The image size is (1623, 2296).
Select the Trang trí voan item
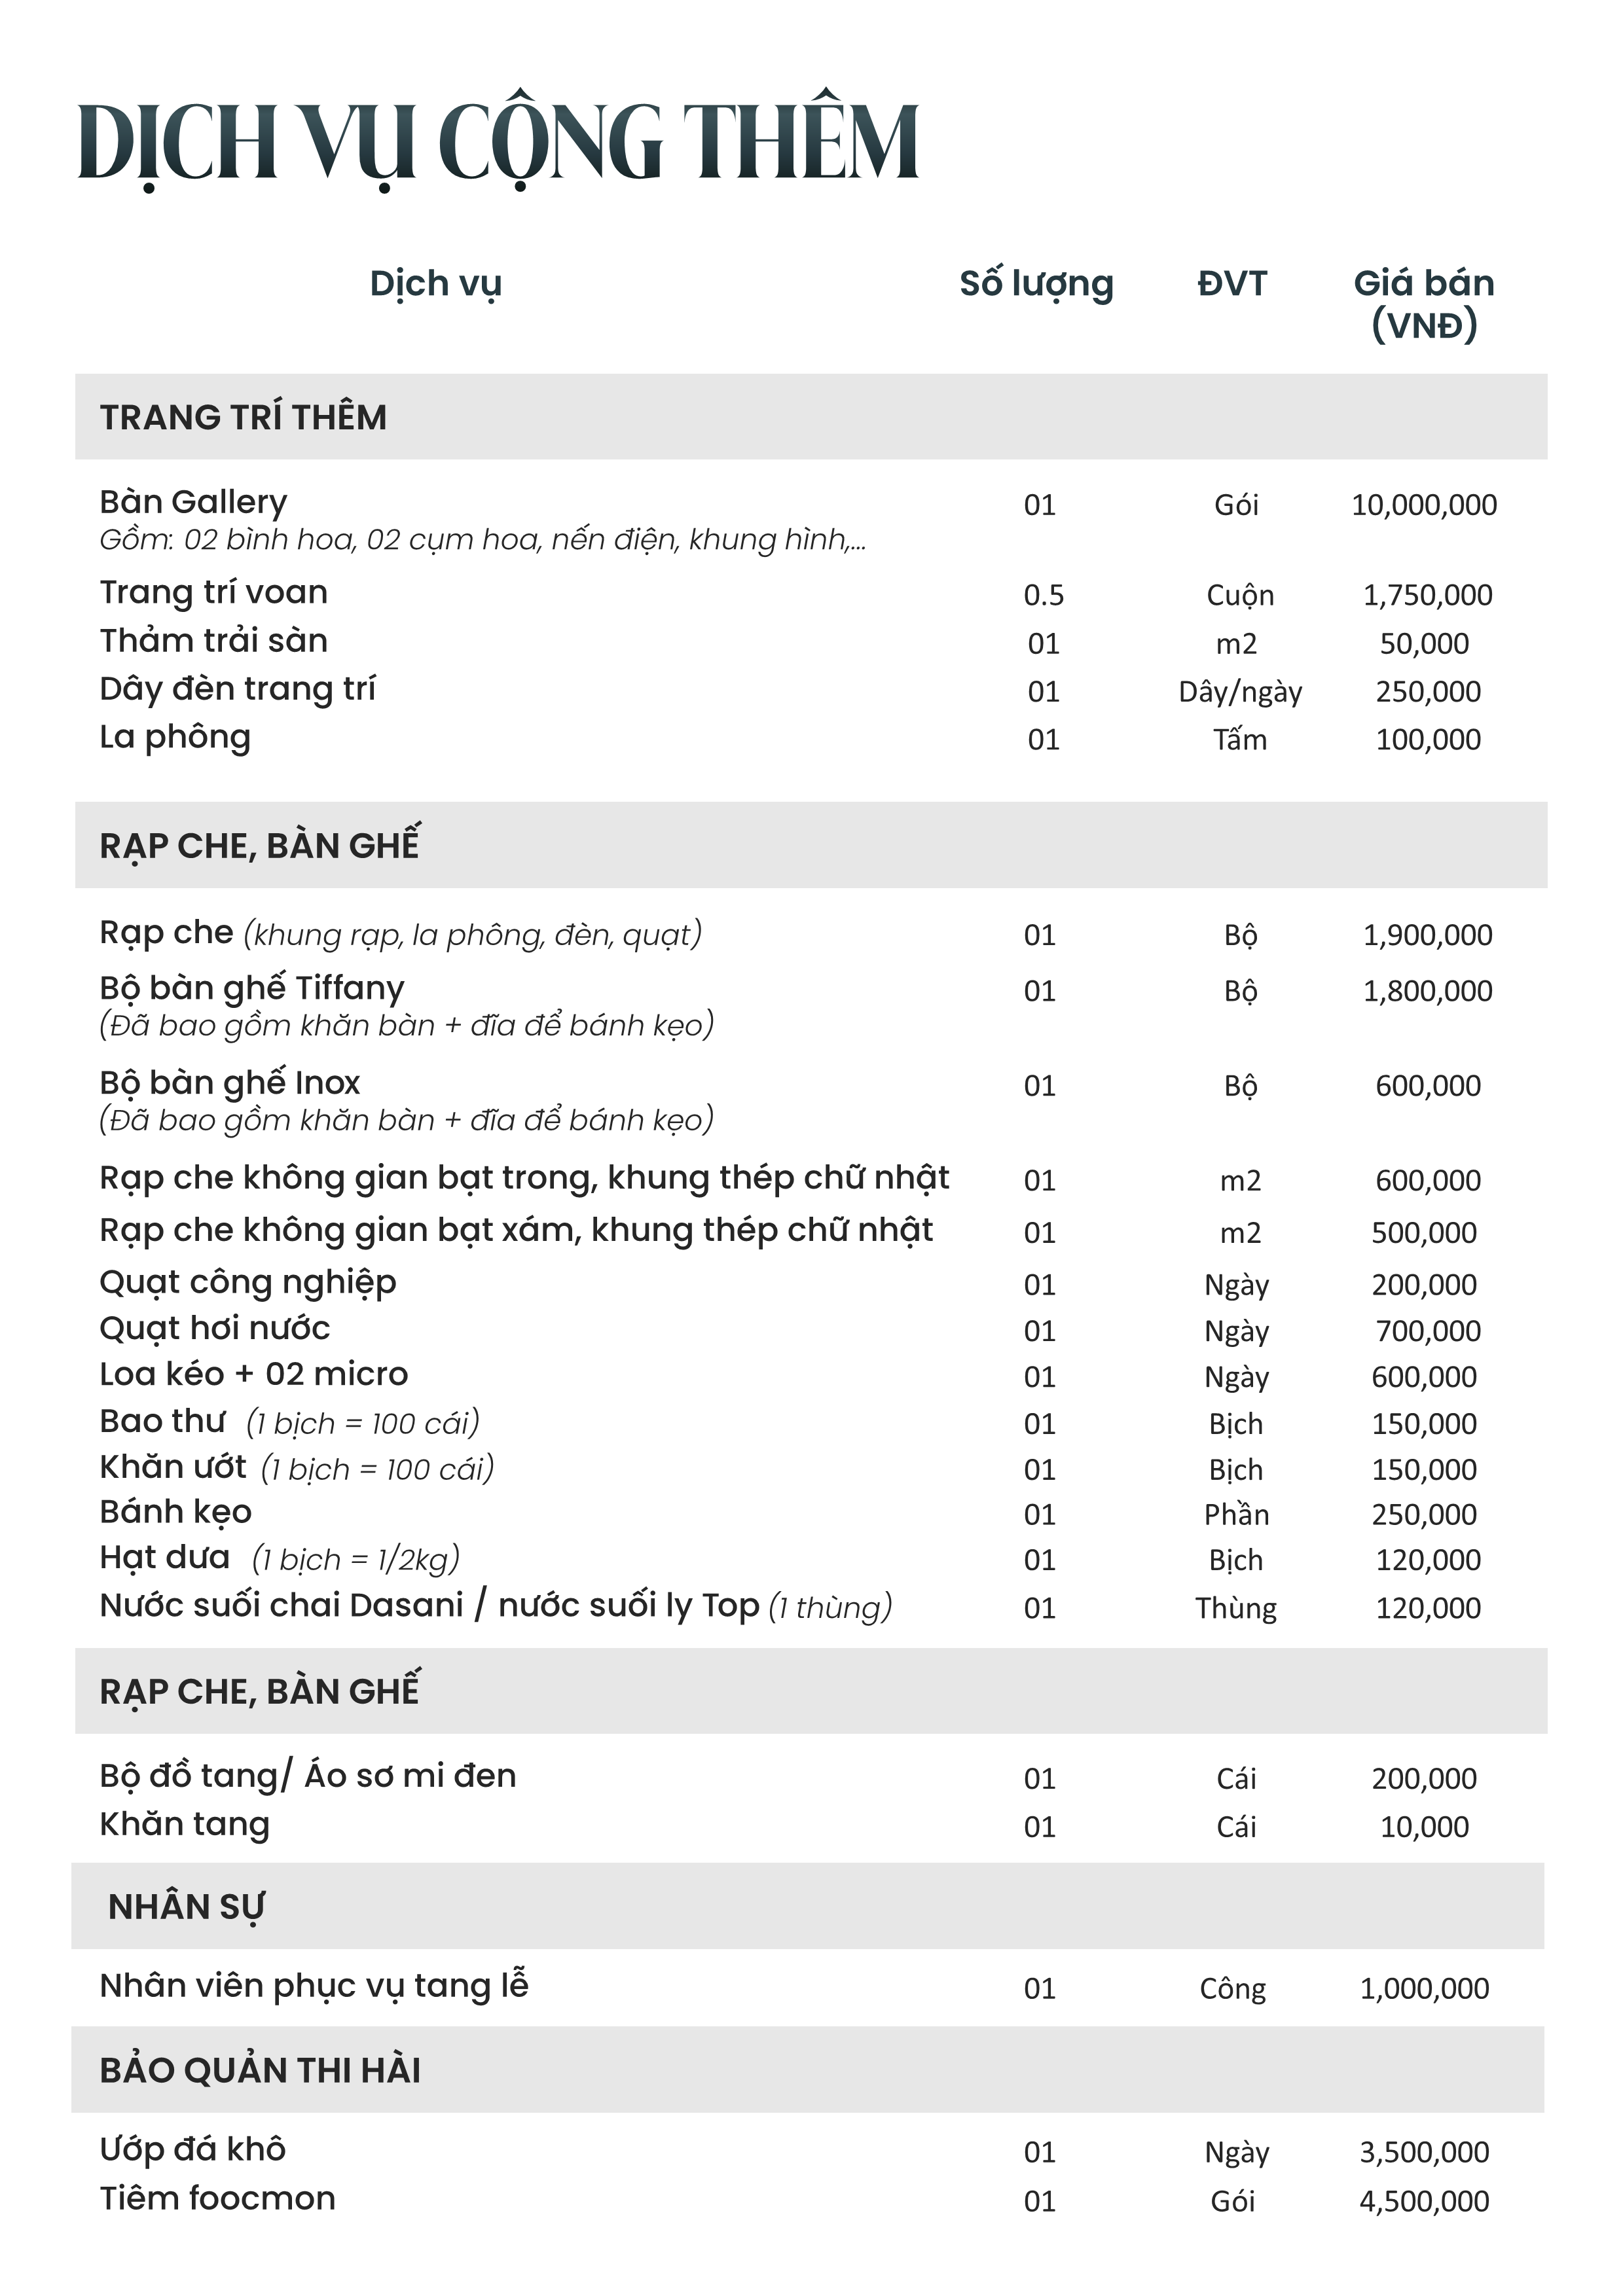click(213, 593)
